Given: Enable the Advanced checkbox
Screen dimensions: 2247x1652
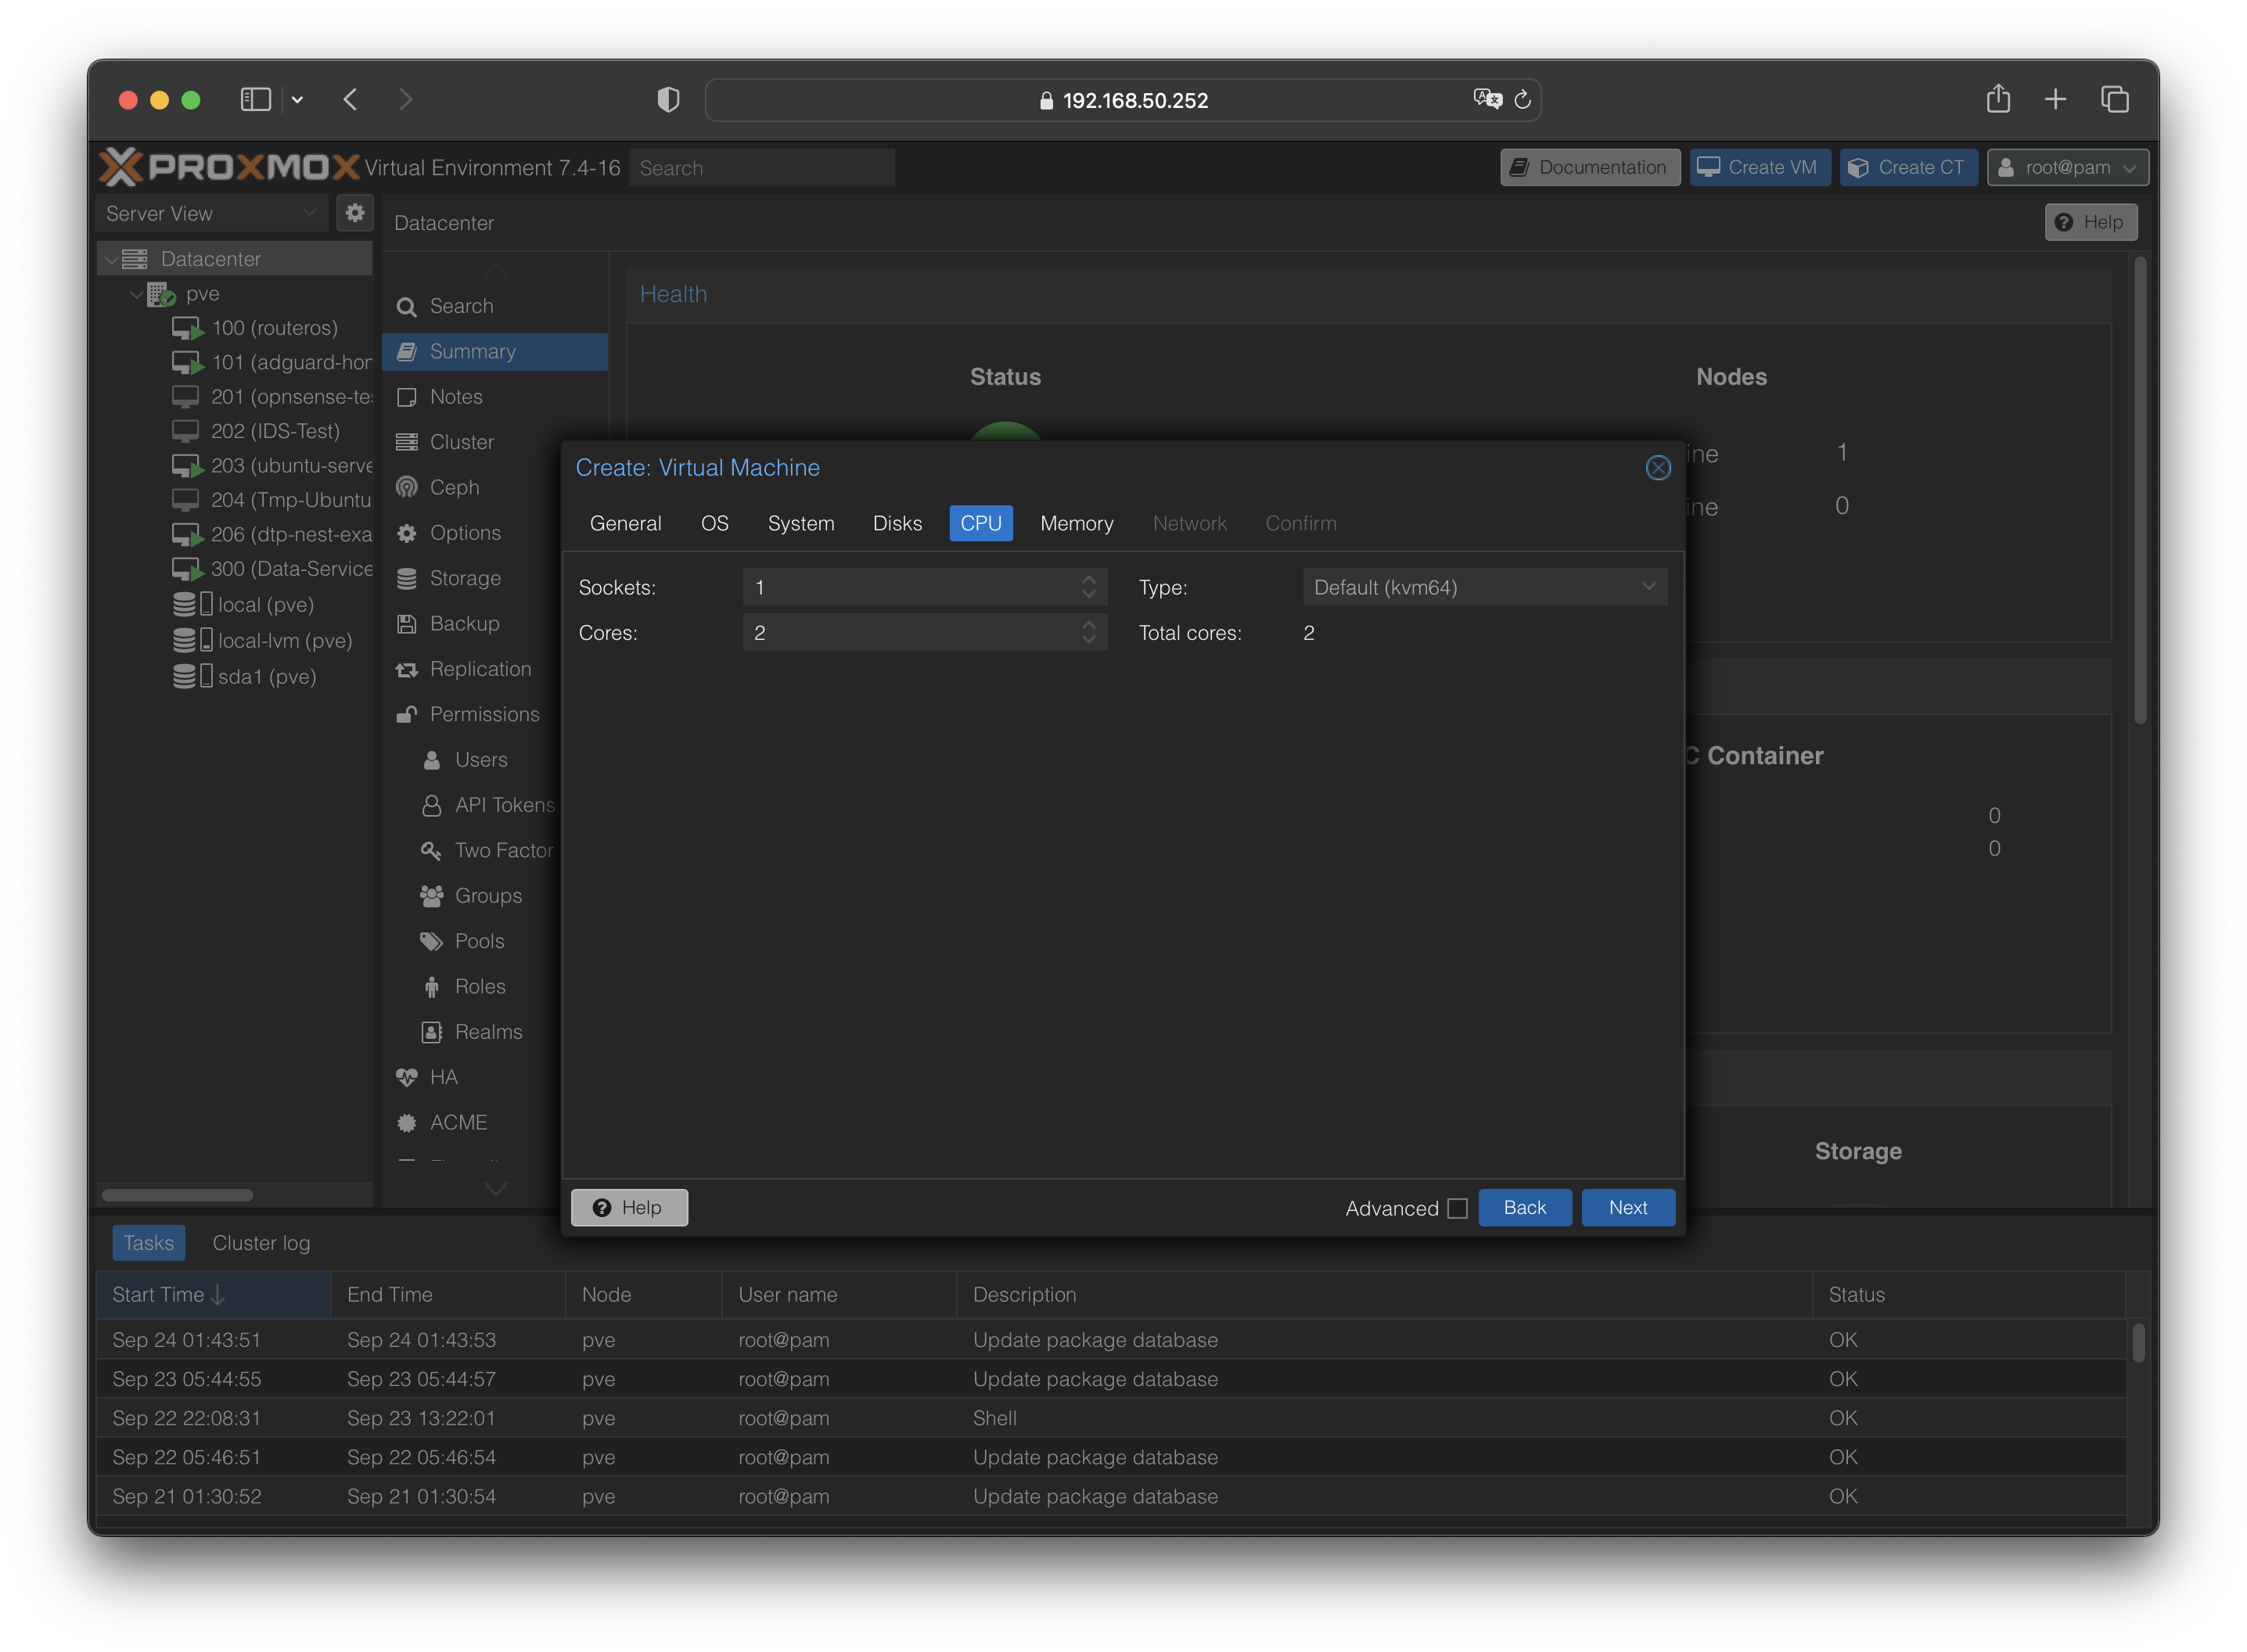Looking at the screenshot, I should click(x=1457, y=1208).
